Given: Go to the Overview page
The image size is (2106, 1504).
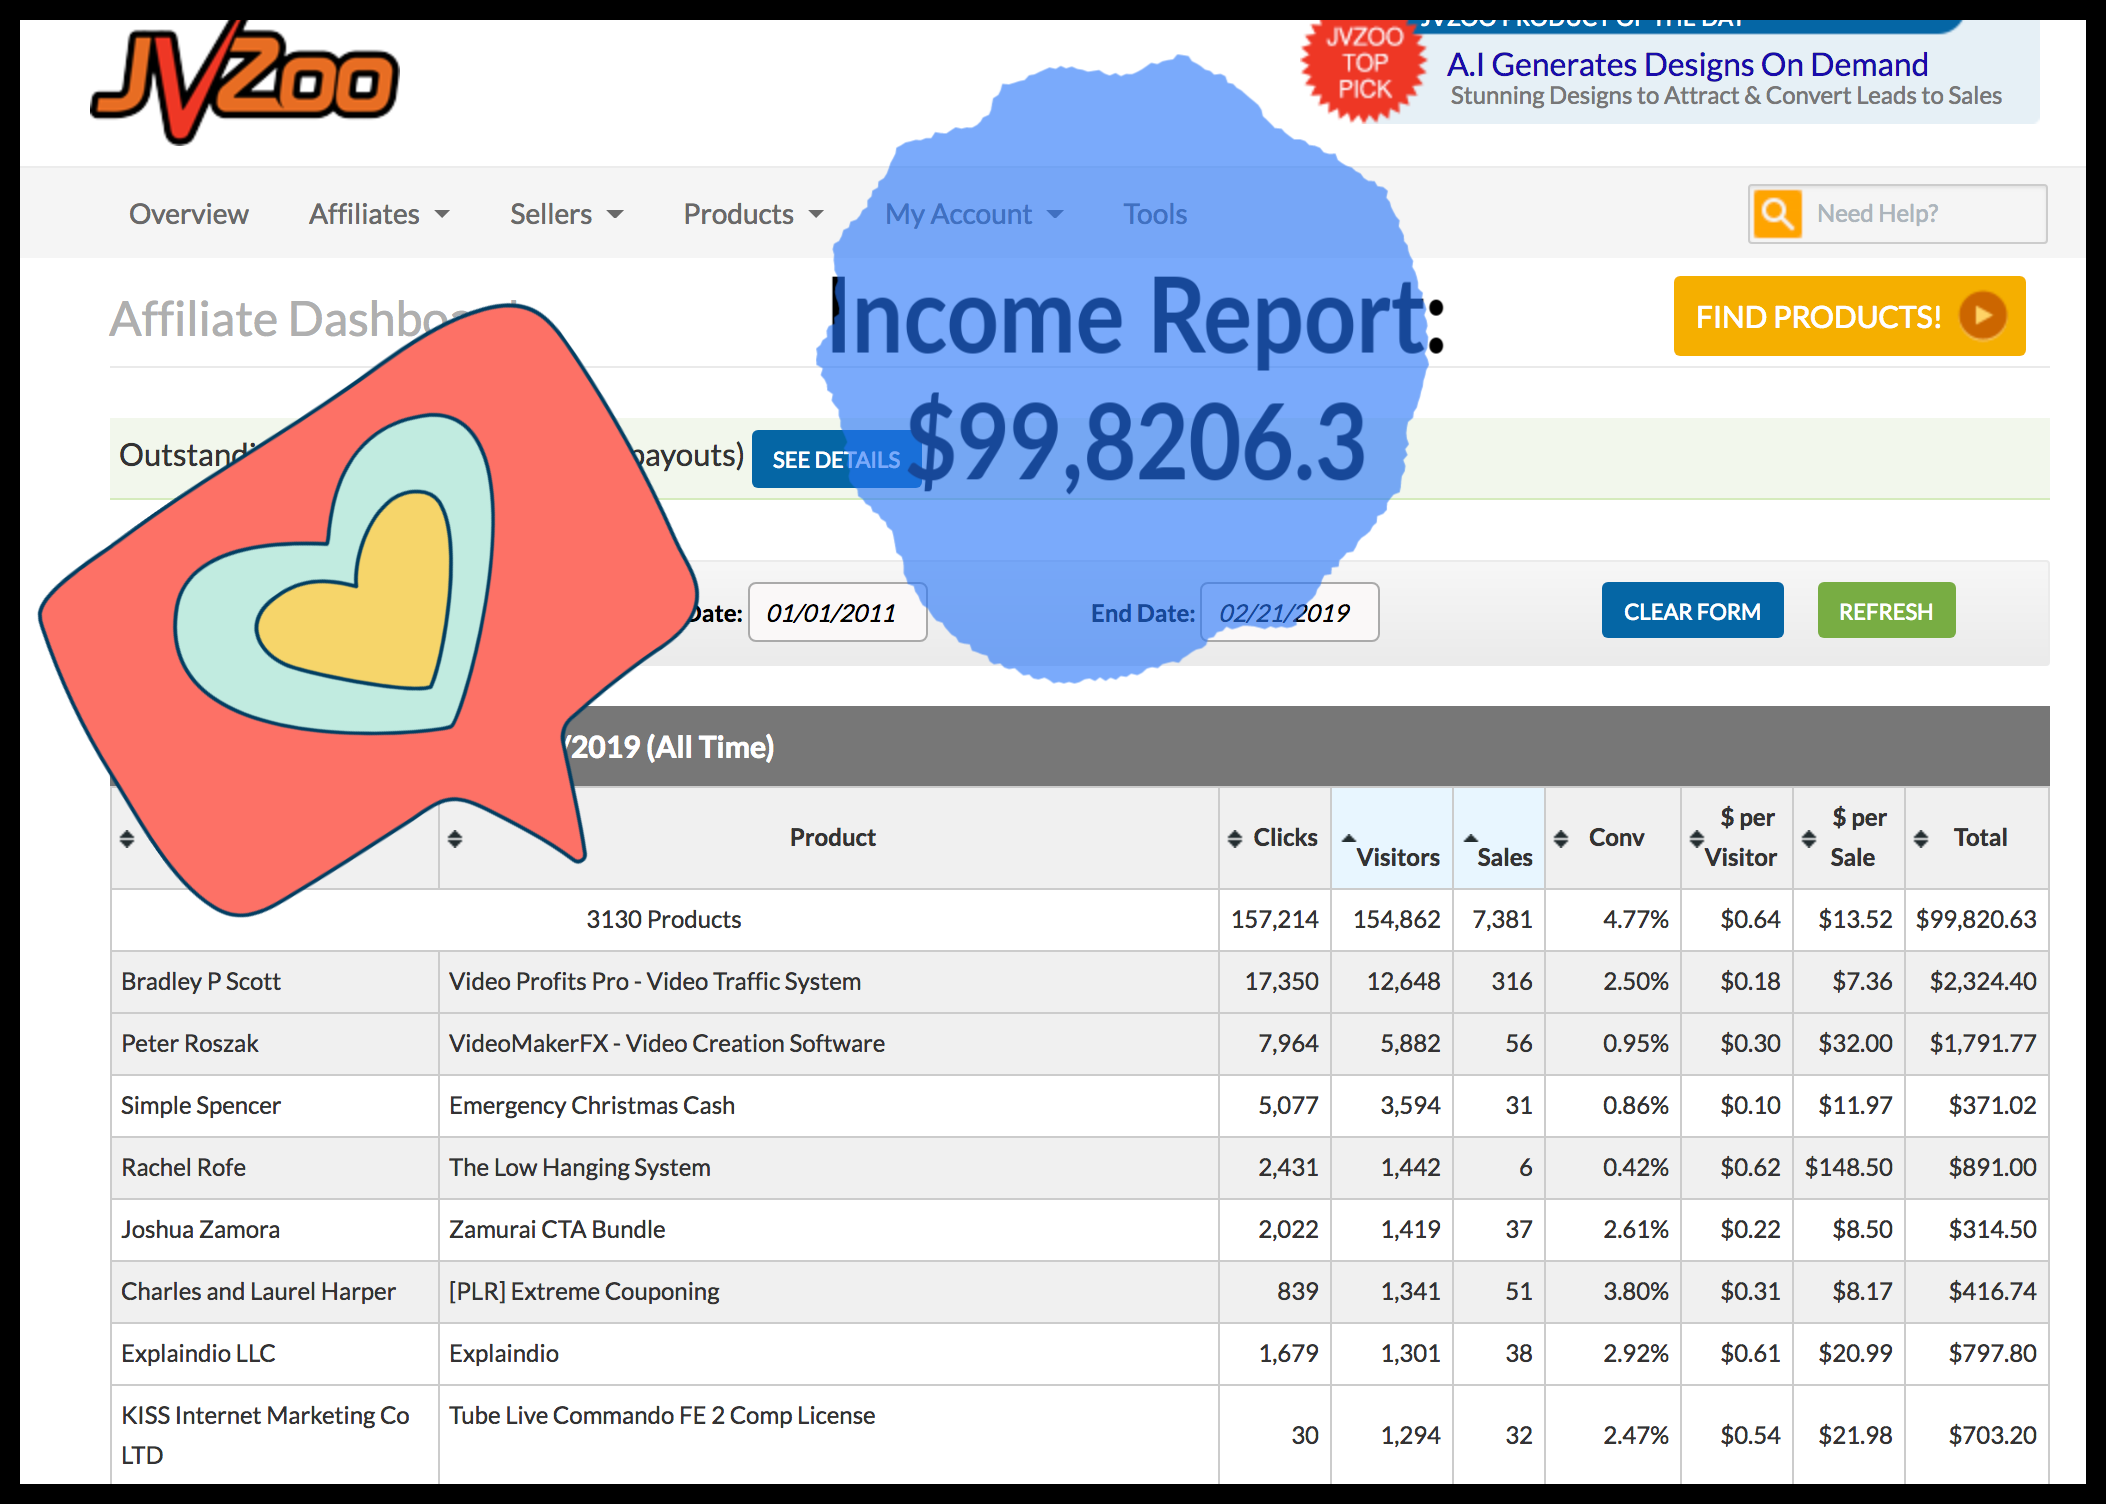Looking at the screenshot, I should tap(189, 214).
